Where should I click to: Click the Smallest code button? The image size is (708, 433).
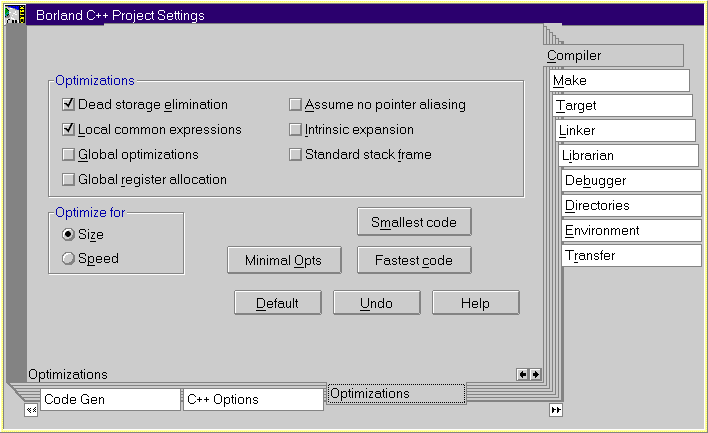pos(414,222)
